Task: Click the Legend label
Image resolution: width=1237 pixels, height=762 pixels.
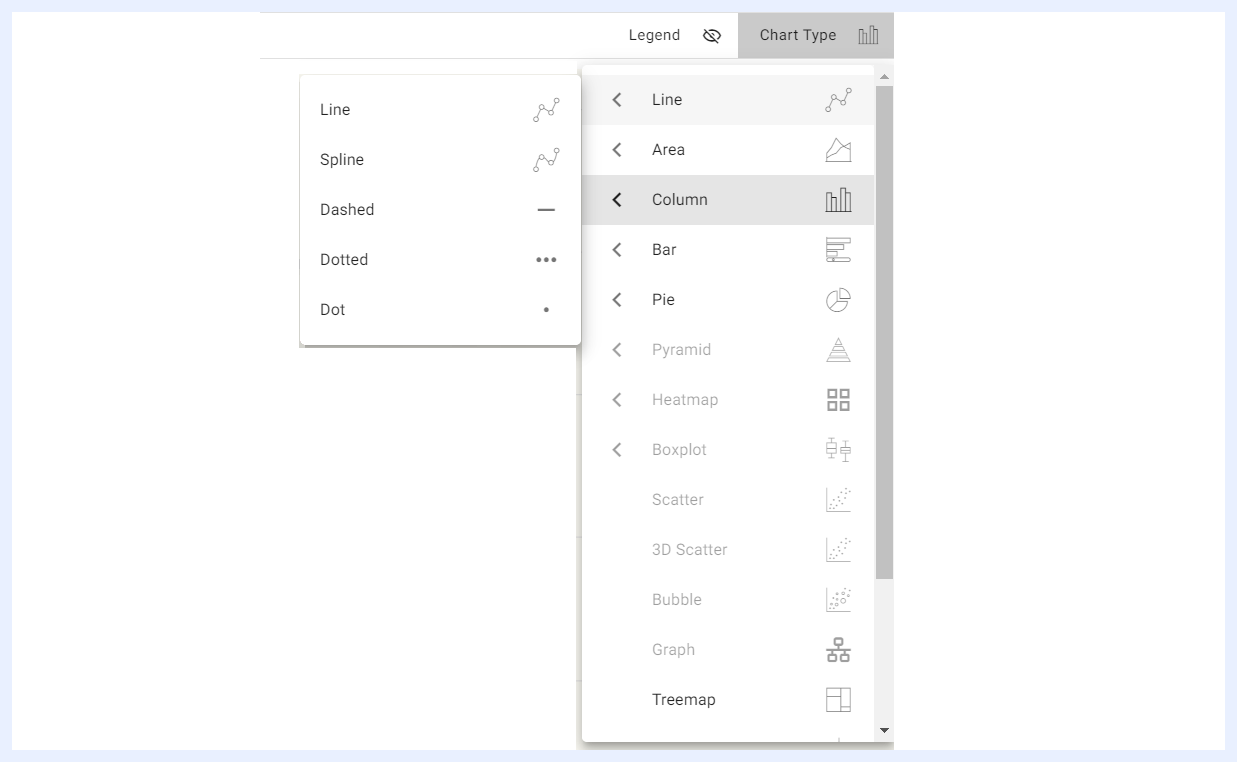Action: click(654, 36)
